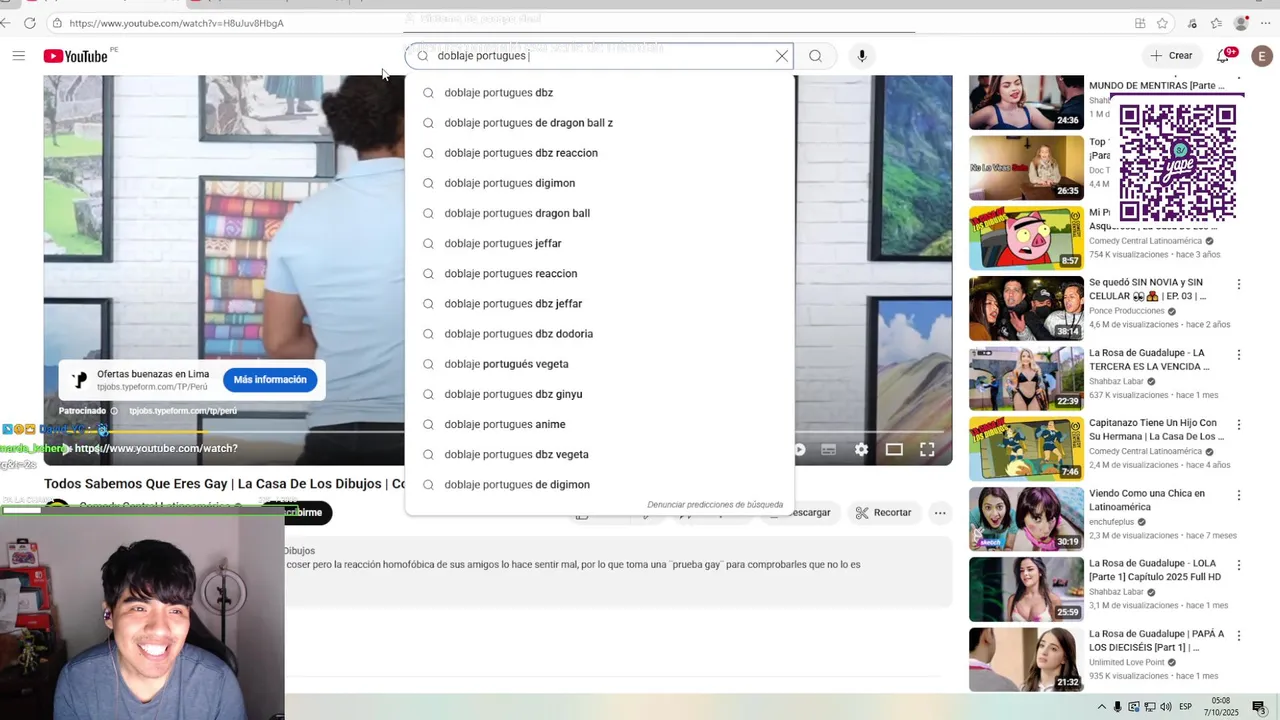Choose suggestion doblaje portugues dbz dodoria
Screen dimensions: 1280x720
(x=599, y=334)
